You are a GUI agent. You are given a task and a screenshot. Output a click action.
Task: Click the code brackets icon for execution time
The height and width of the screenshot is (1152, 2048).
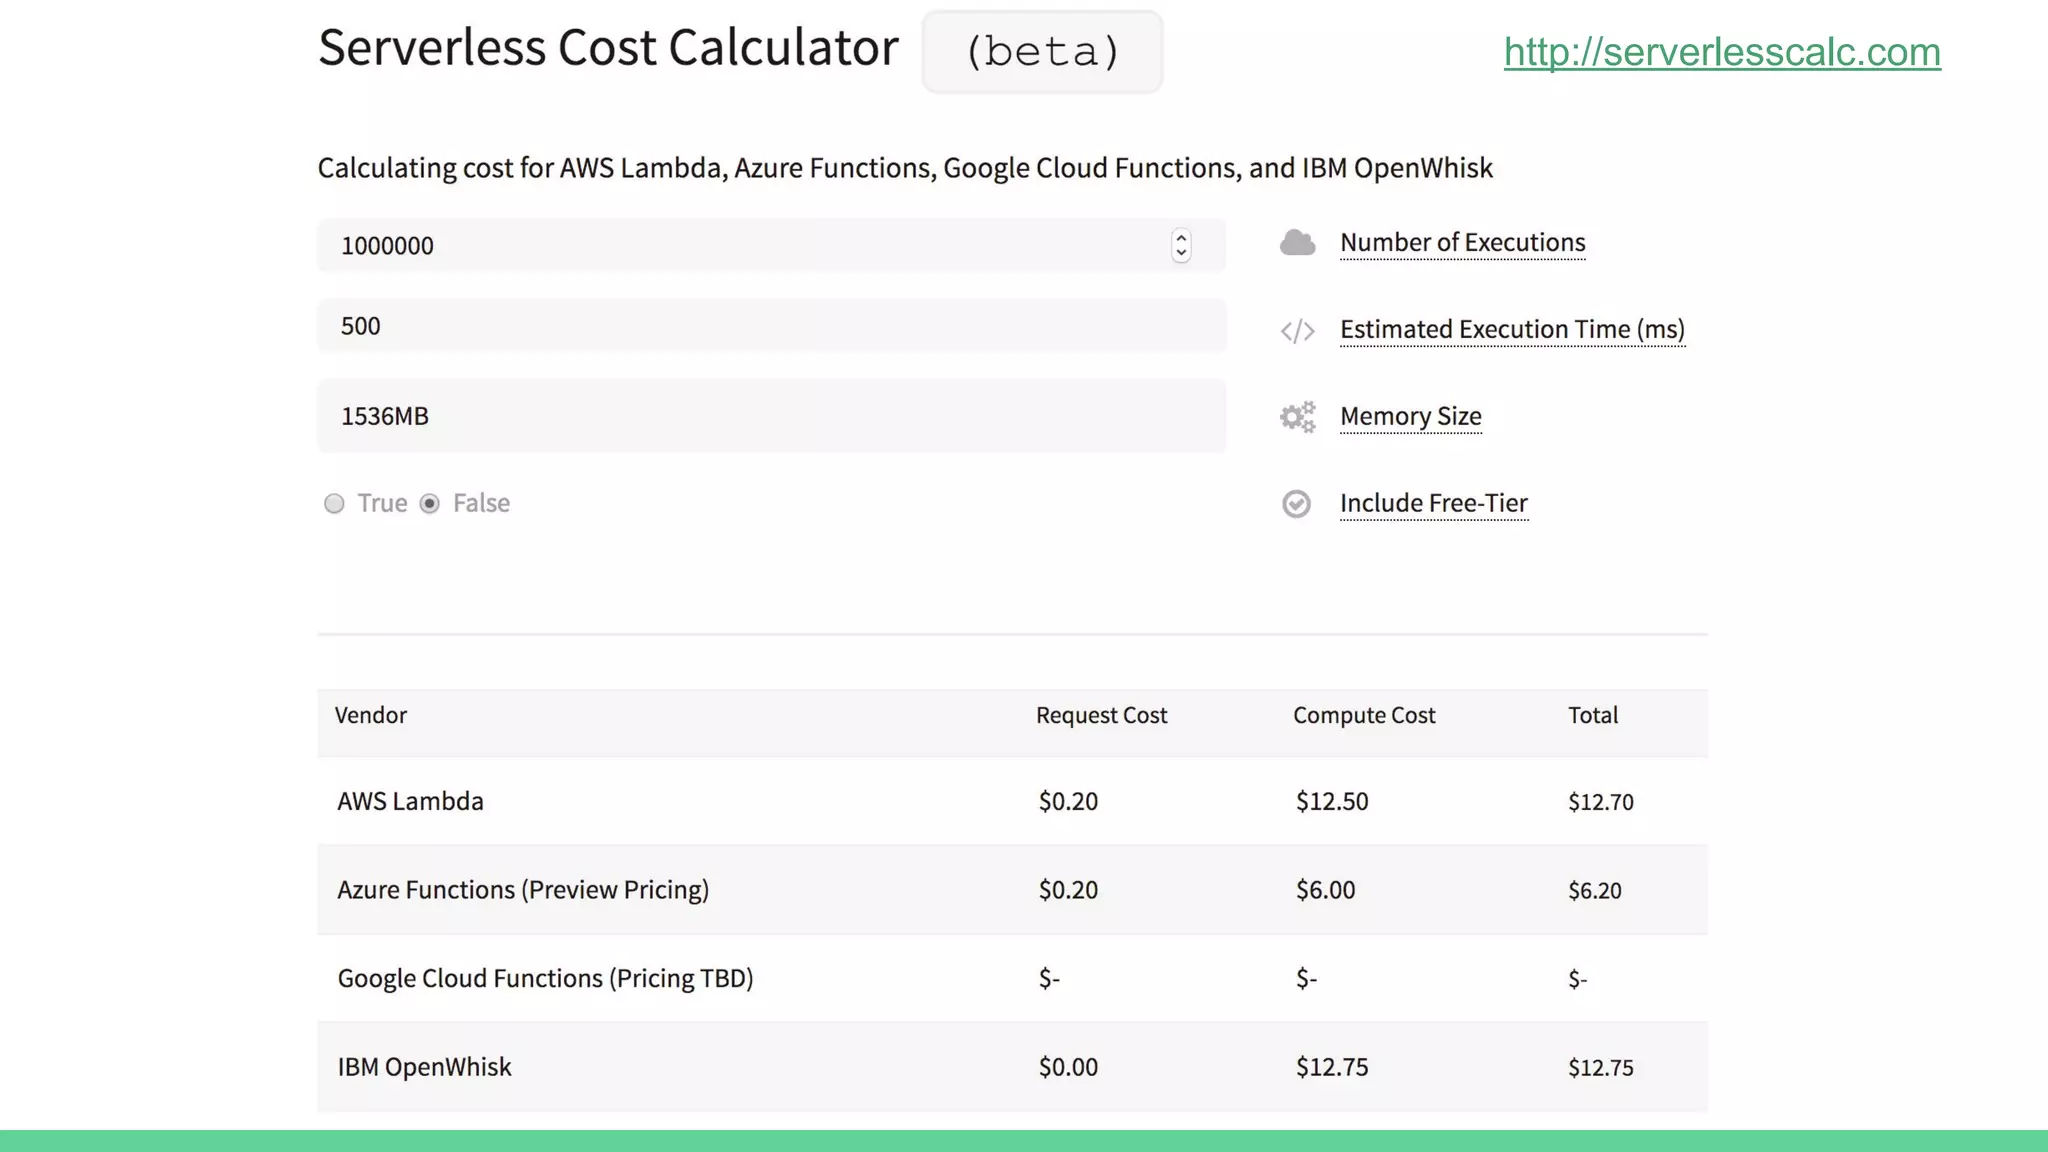coord(1297,331)
